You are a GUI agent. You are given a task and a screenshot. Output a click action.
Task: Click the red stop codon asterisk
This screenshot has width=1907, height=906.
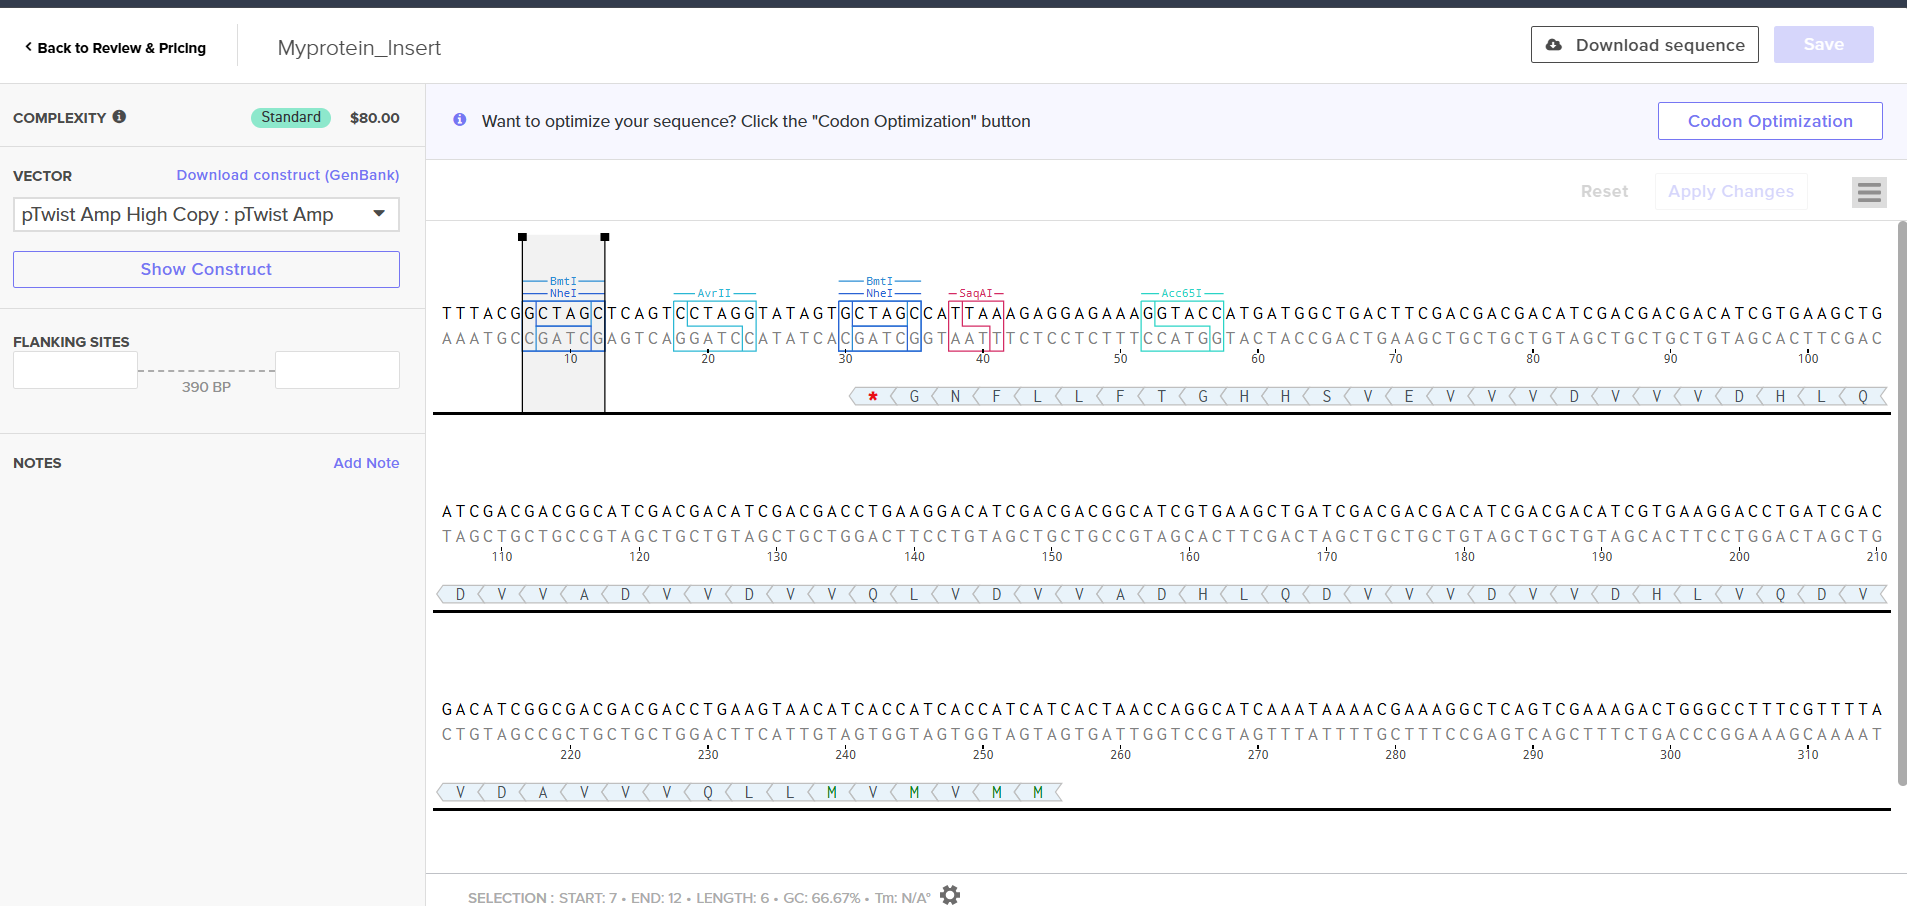click(873, 397)
